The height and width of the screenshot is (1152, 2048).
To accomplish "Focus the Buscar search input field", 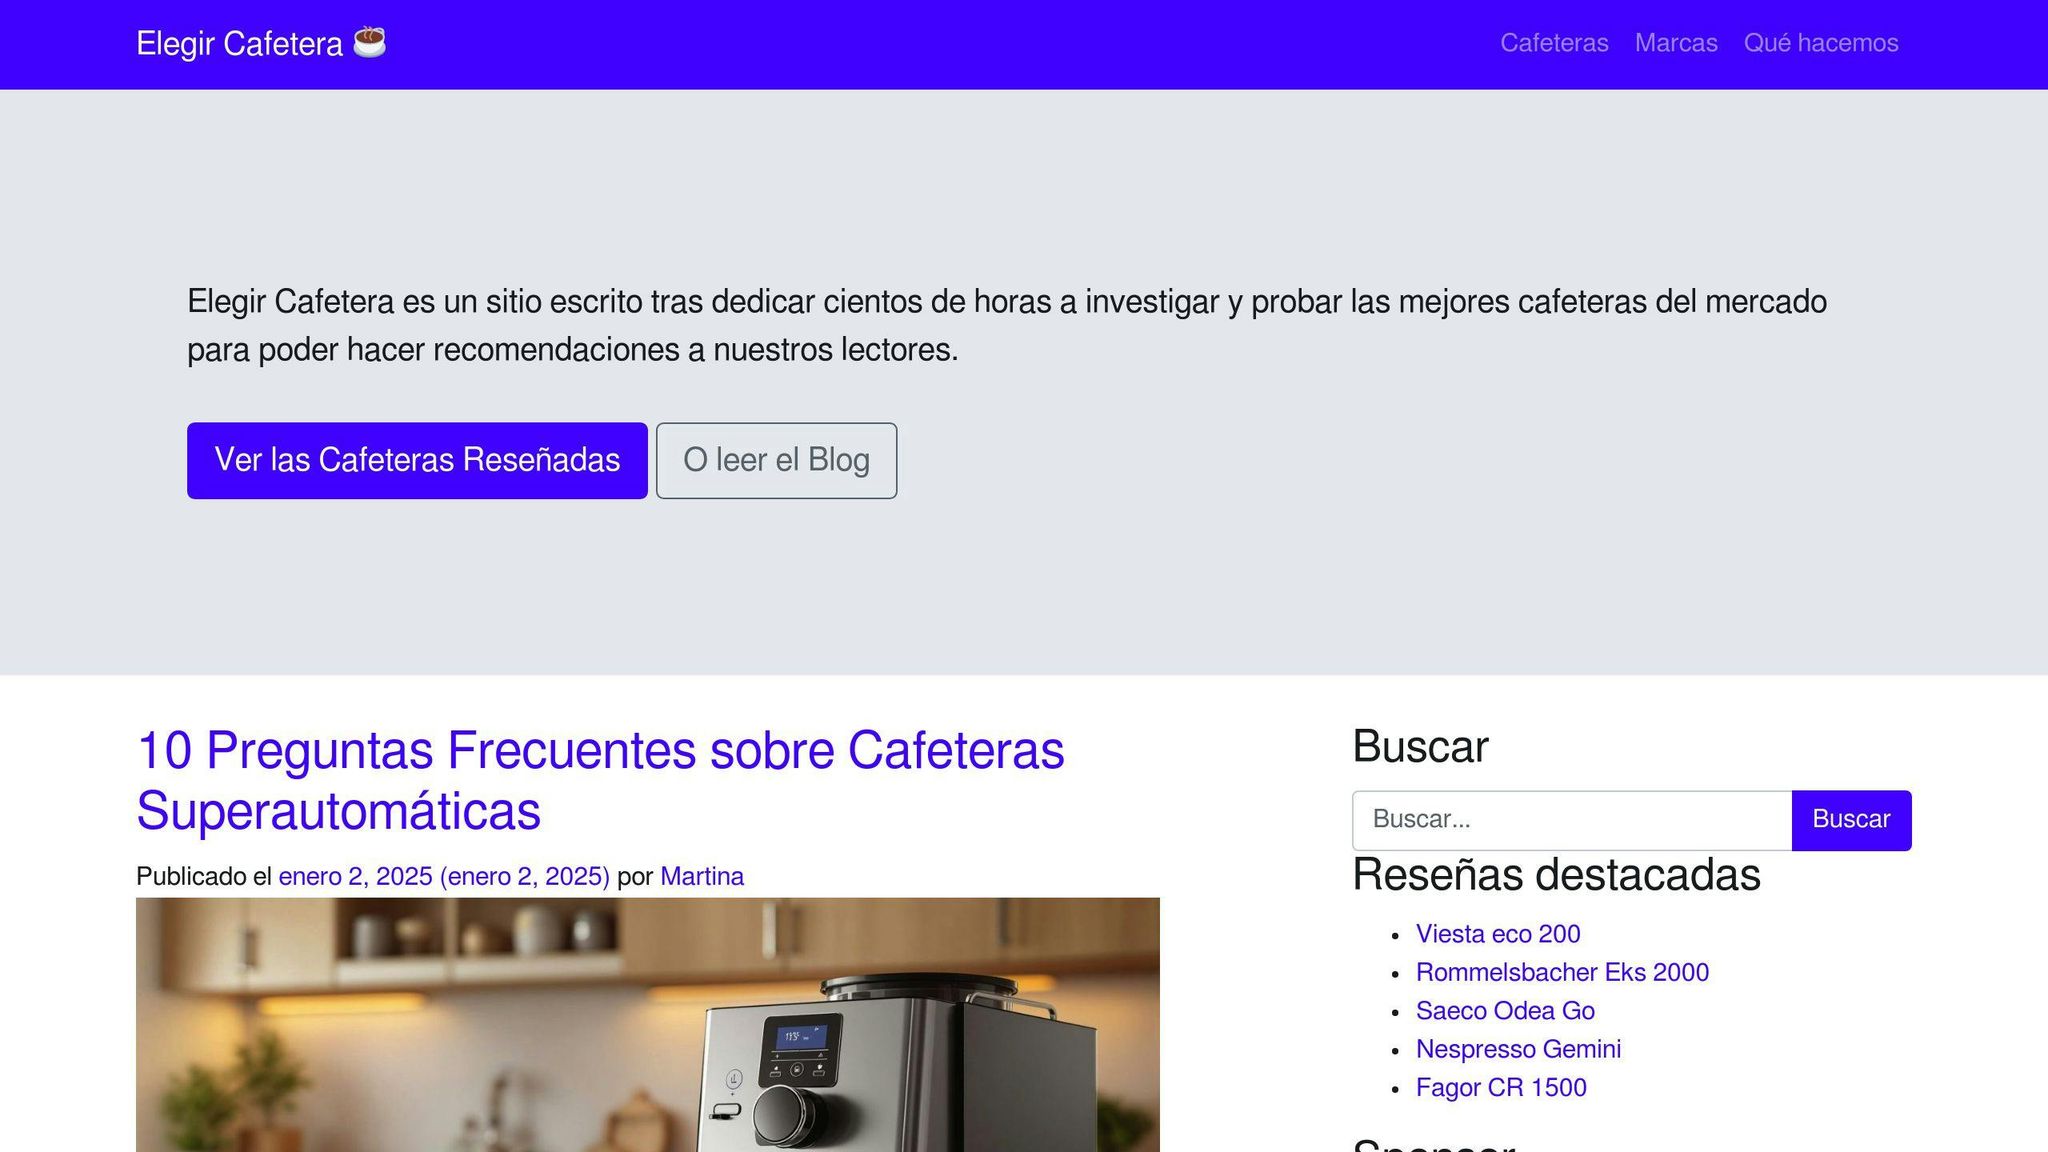I will click(x=1571, y=820).
